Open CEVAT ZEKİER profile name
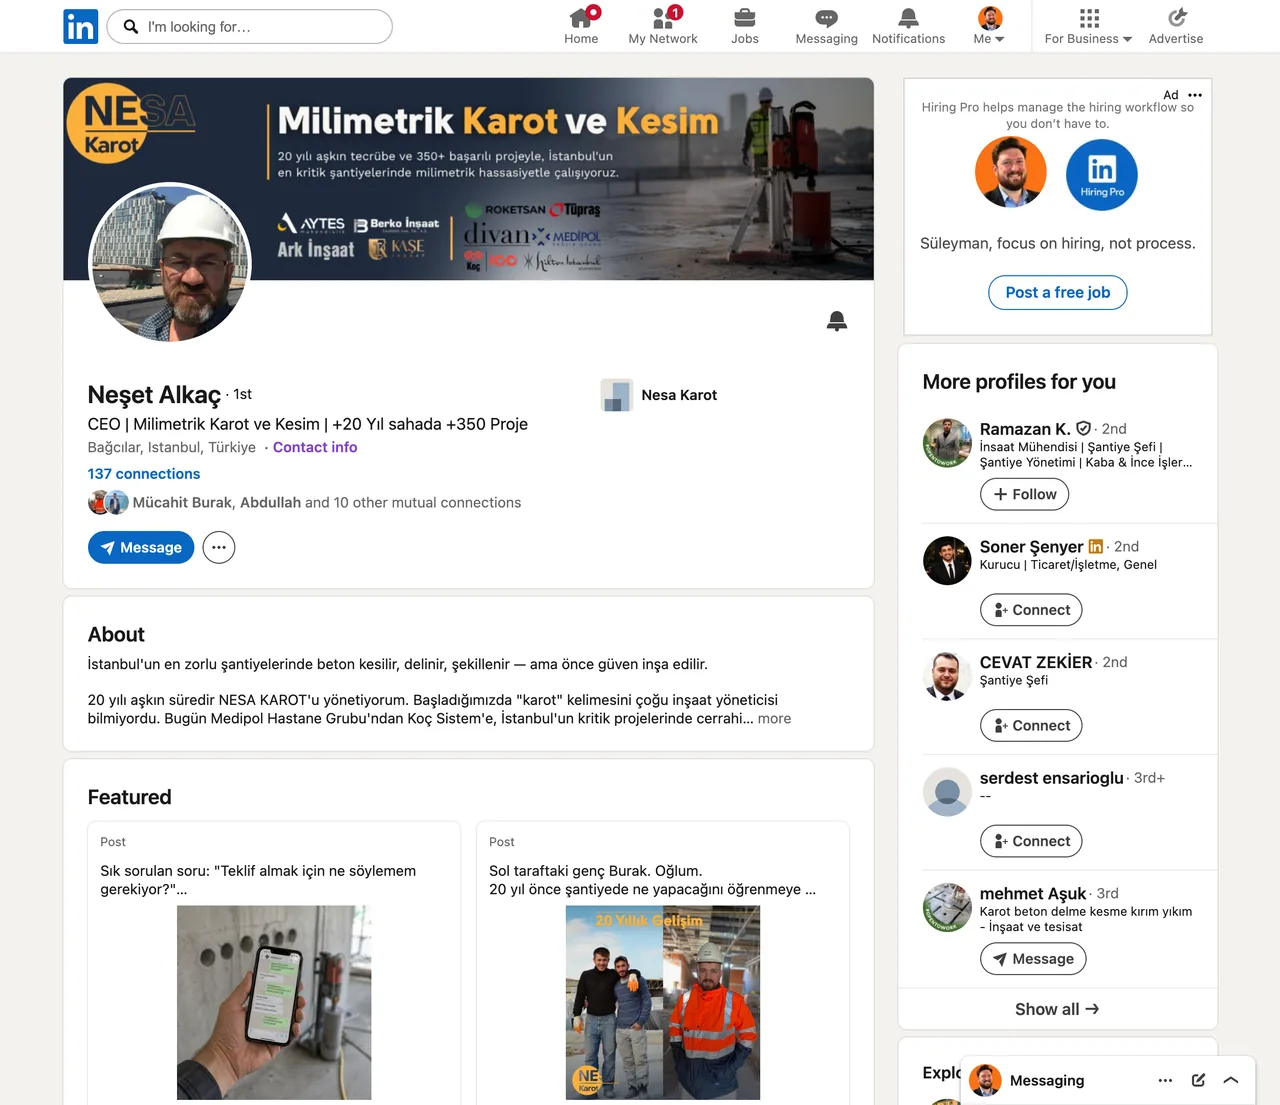This screenshot has width=1280, height=1105. point(1036,662)
